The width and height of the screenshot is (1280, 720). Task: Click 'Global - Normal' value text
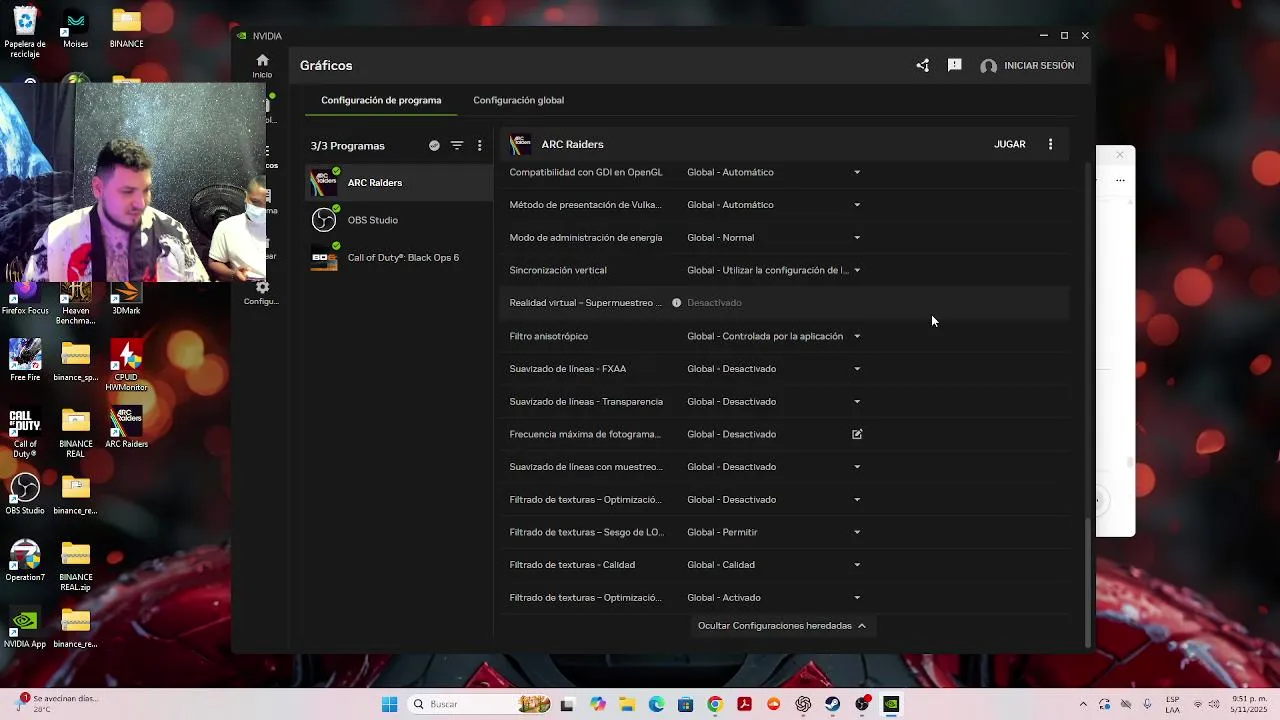720,238
